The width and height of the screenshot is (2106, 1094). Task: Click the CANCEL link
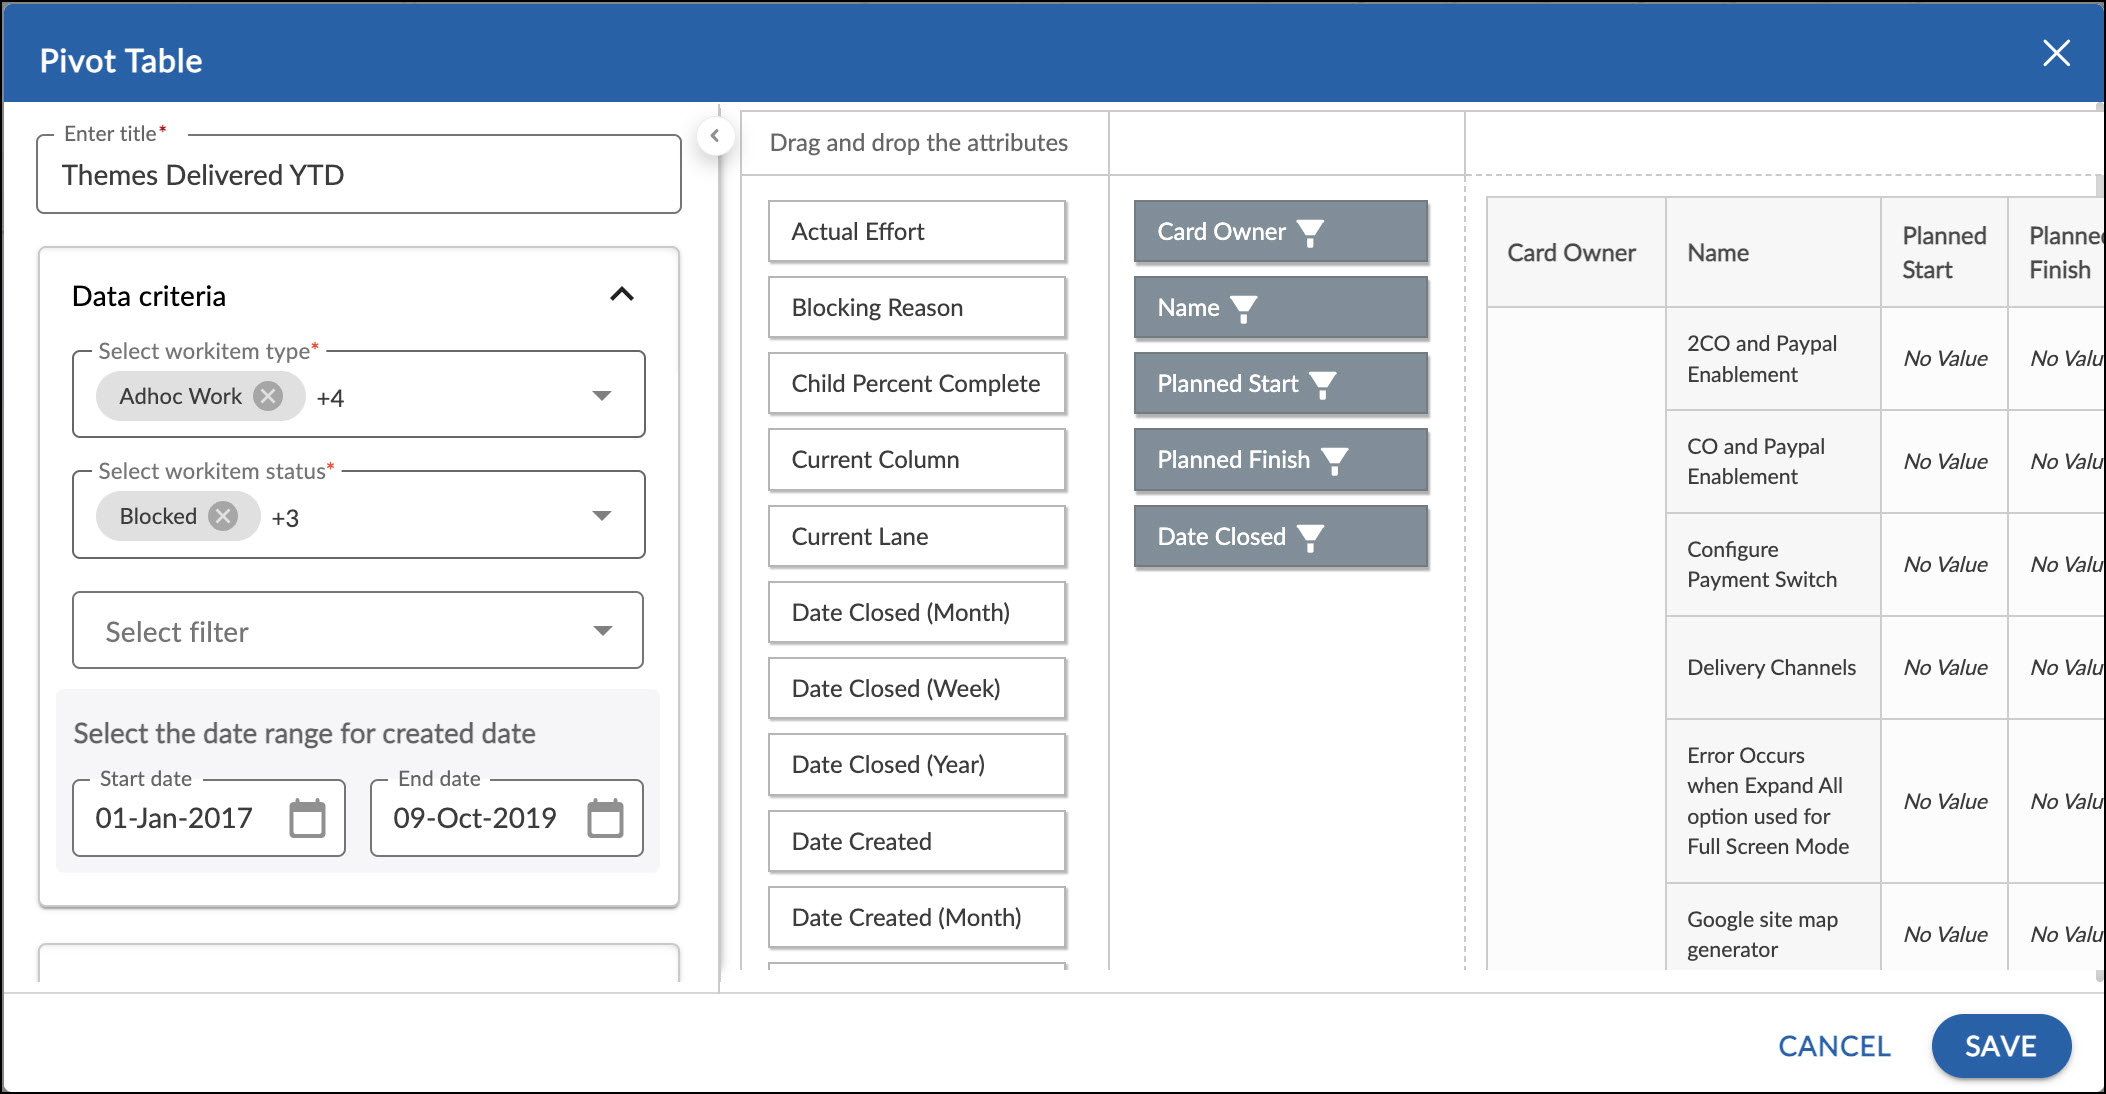click(1833, 1045)
